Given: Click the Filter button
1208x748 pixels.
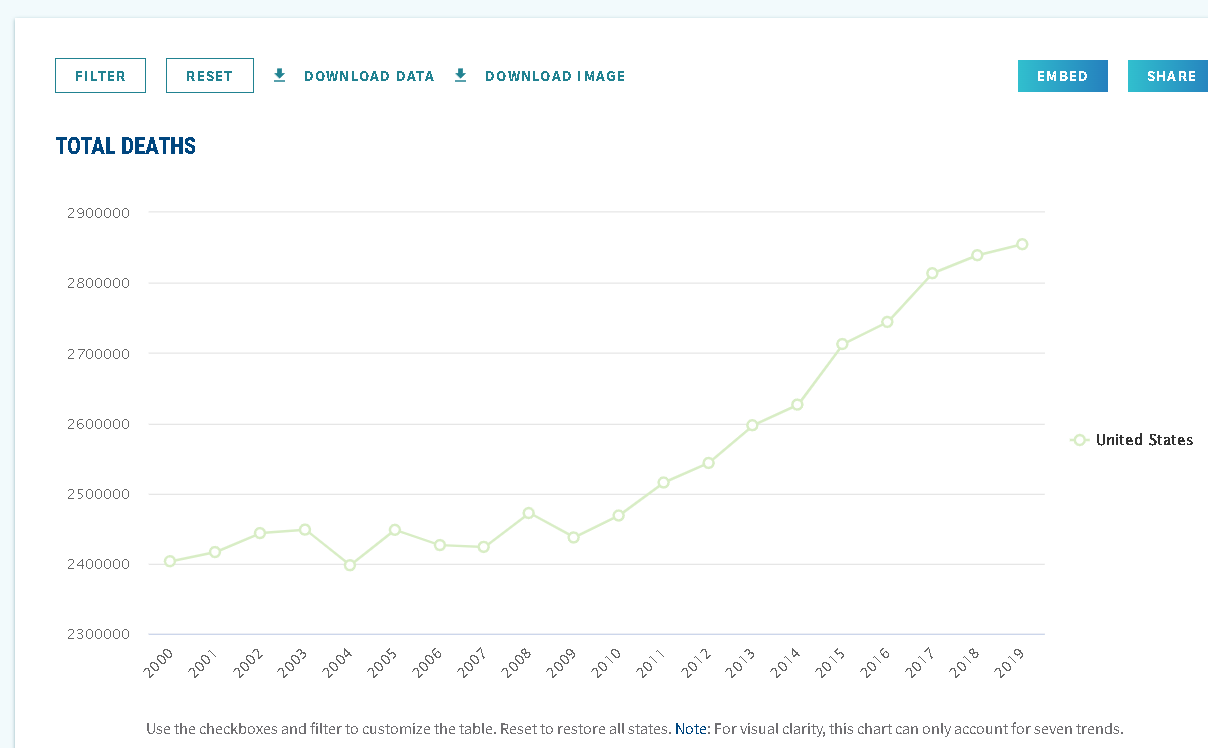Looking at the screenshot, I should pos(100,76).
